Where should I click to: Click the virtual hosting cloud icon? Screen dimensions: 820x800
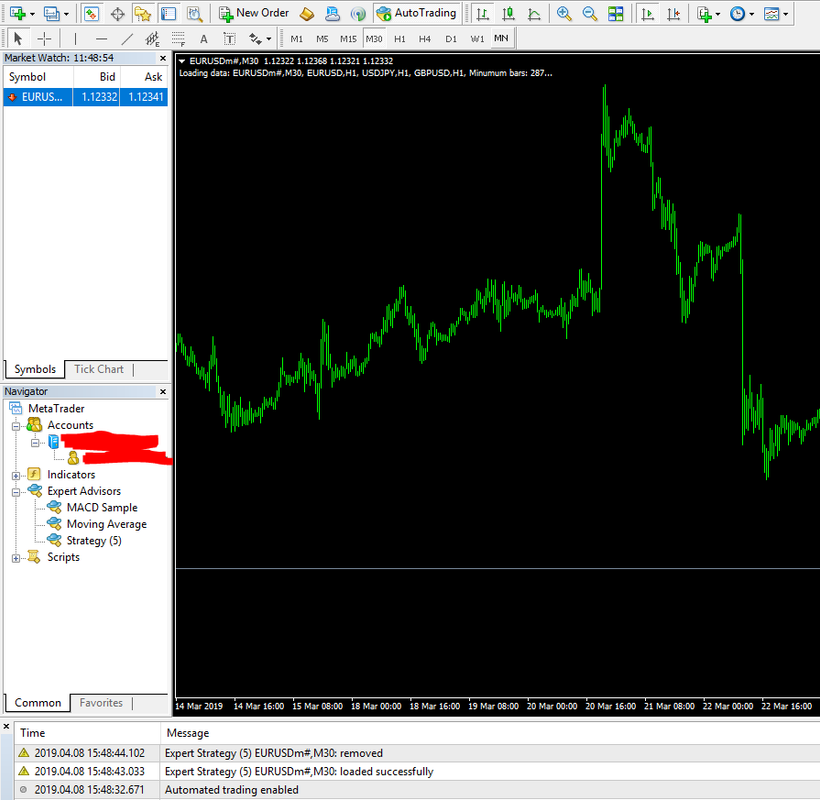click(333, 14)
